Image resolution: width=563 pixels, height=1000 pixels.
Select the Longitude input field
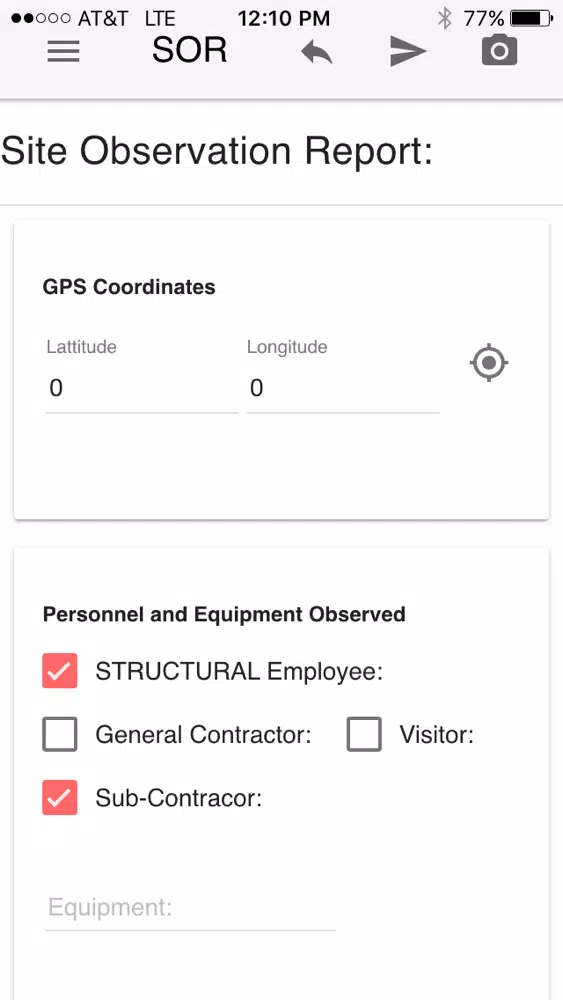click(343, 388)
